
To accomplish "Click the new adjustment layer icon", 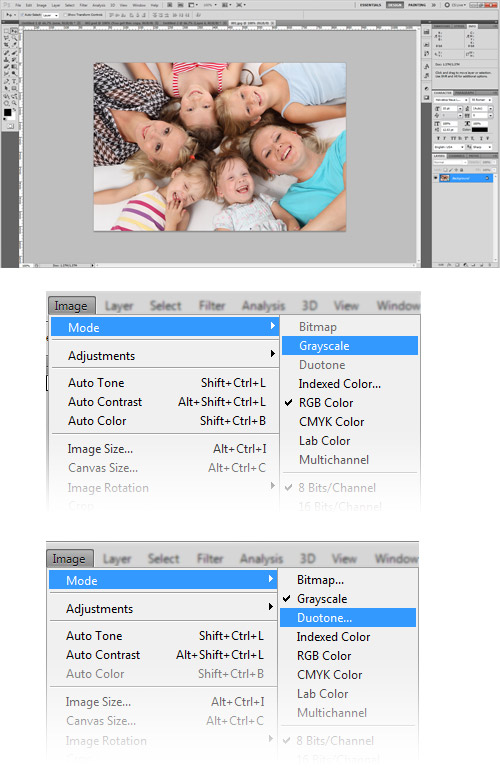I will click(465, 265).
